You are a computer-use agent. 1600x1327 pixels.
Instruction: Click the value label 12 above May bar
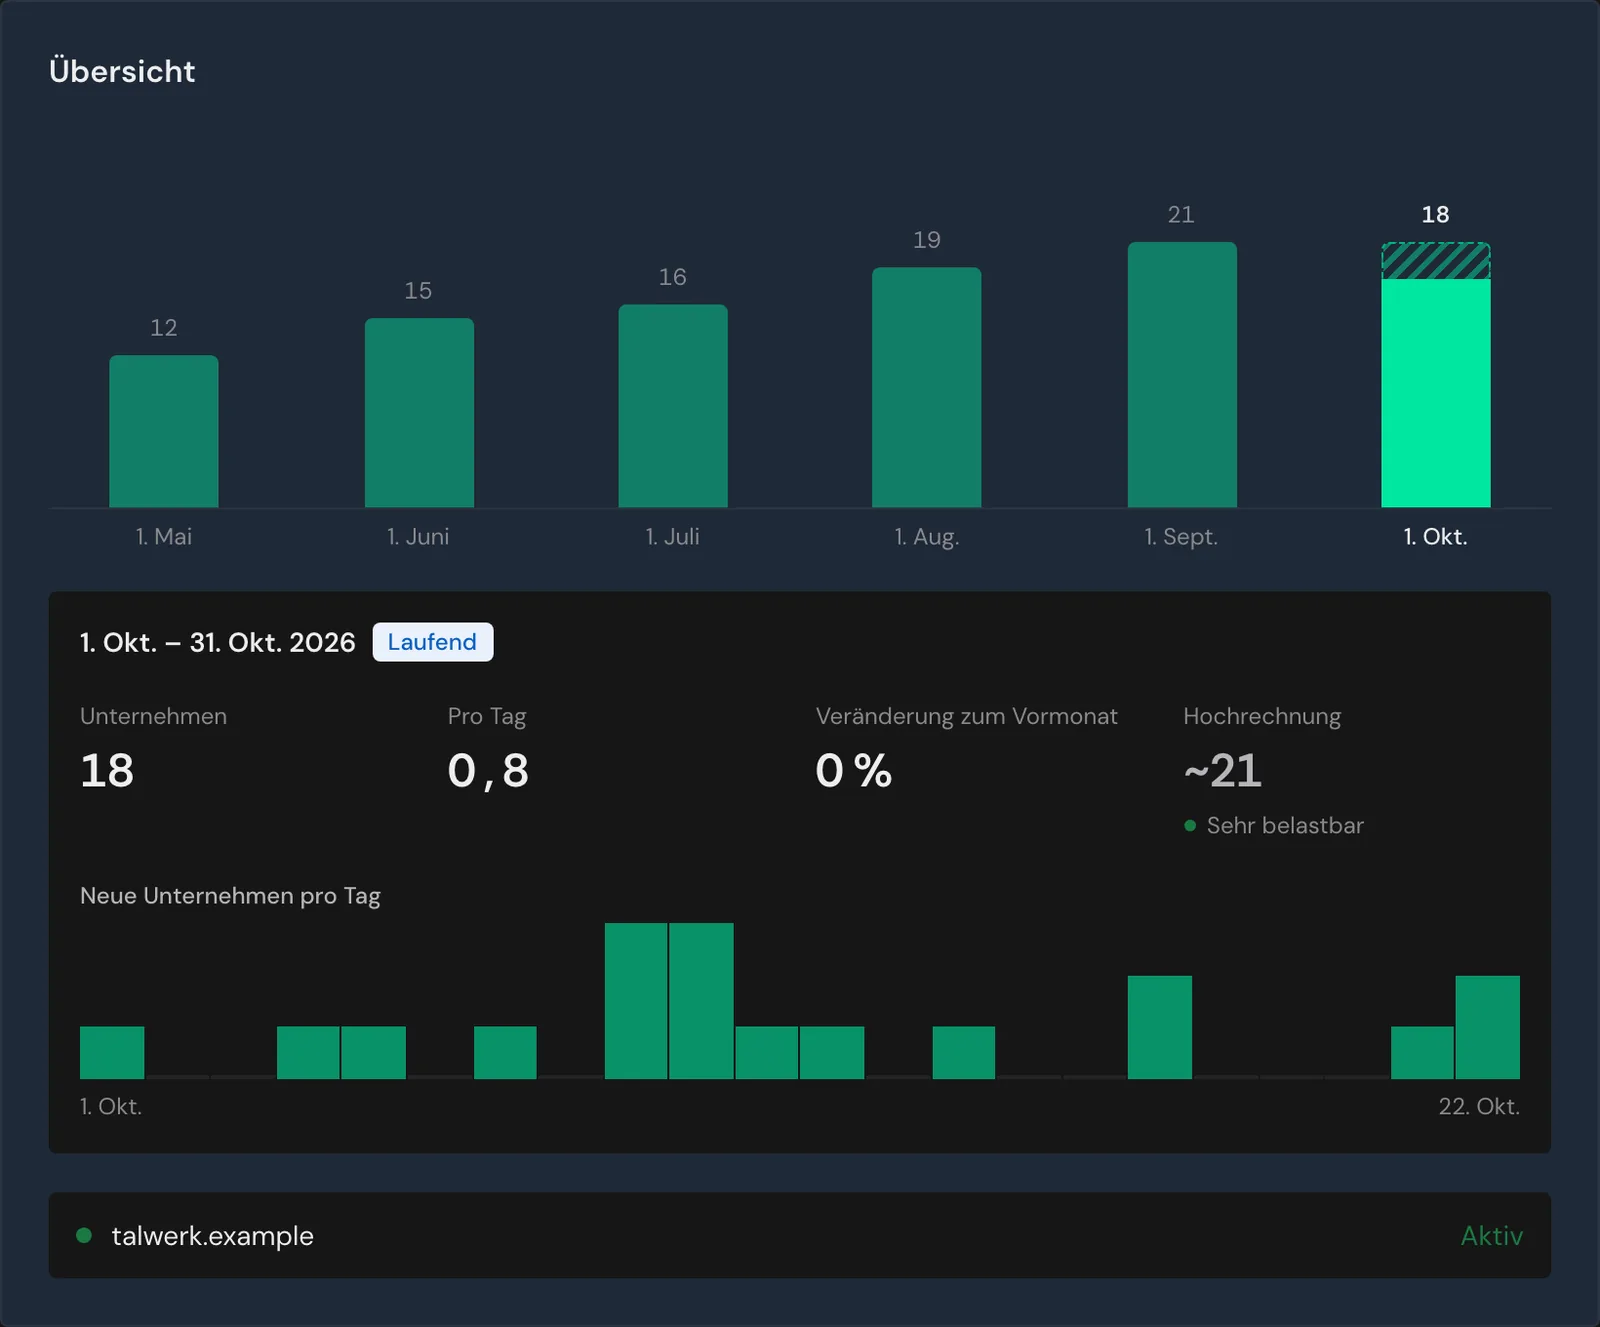[x=164, y=327]
